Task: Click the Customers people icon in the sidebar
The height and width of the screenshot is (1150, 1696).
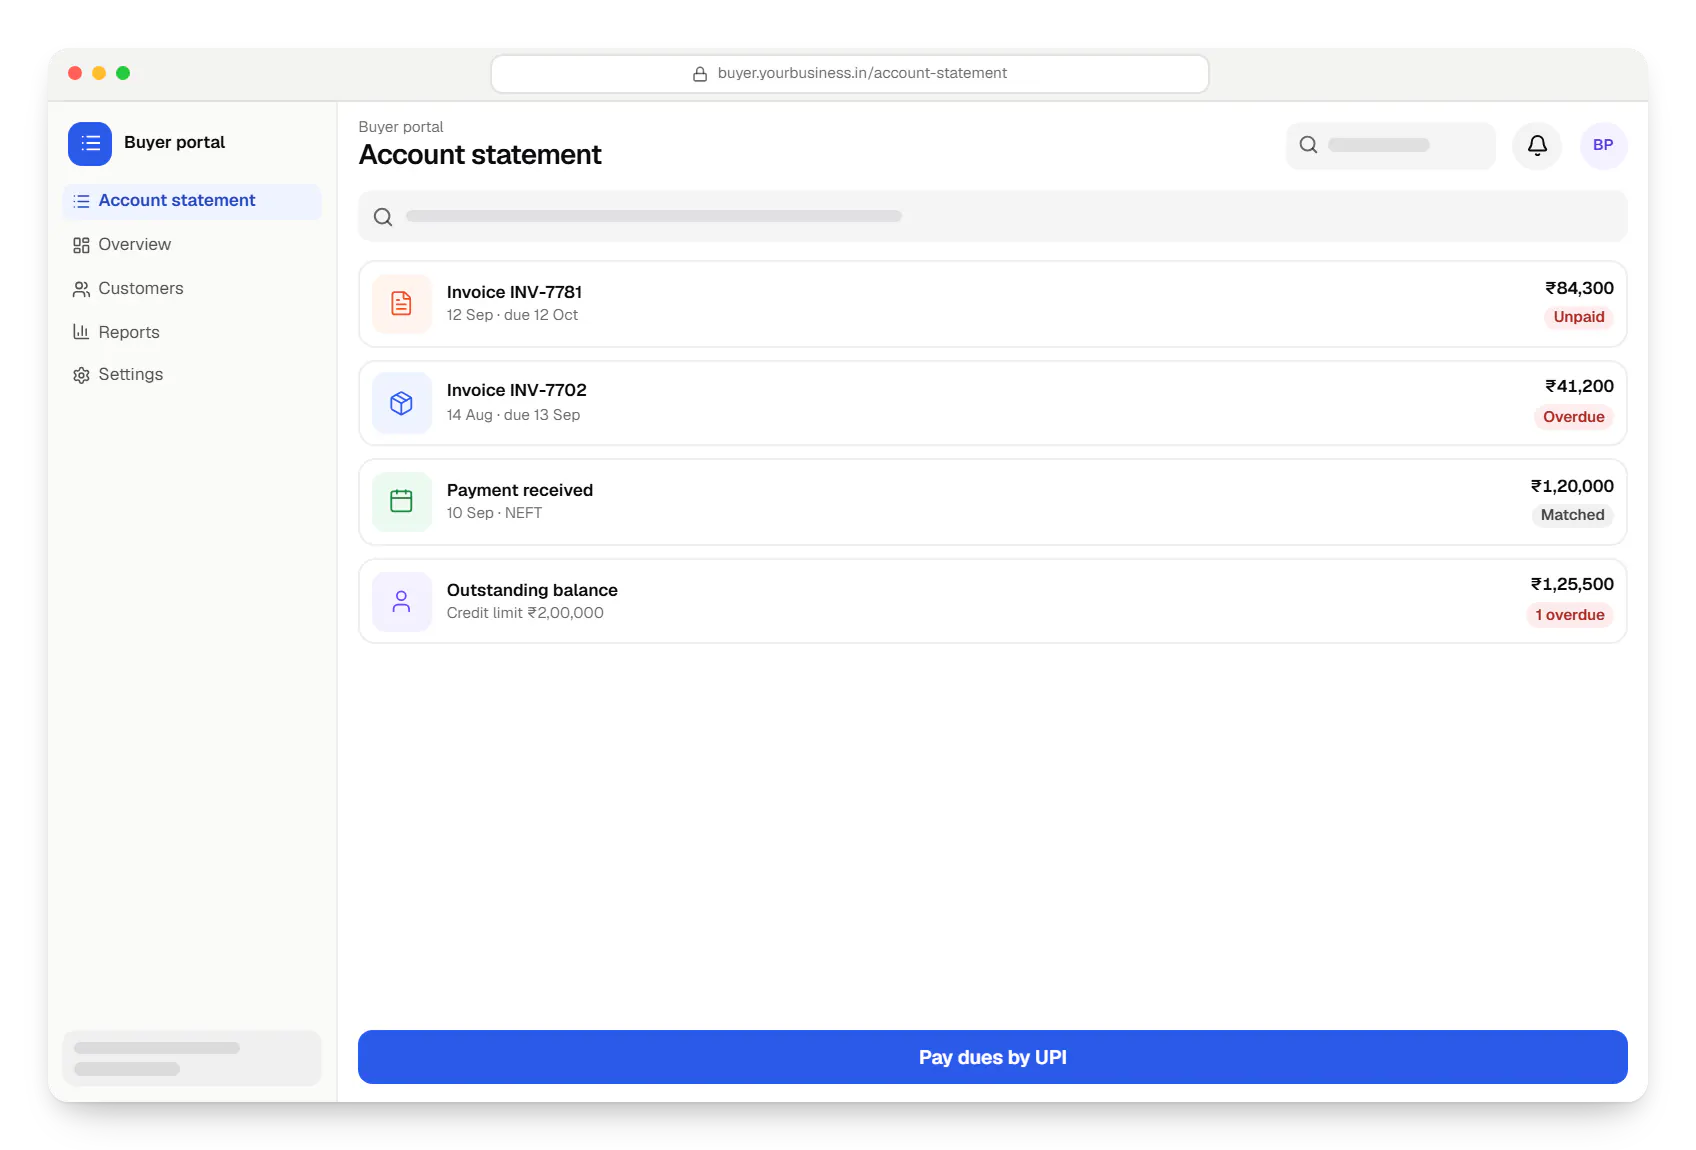Action: point(81,289)
